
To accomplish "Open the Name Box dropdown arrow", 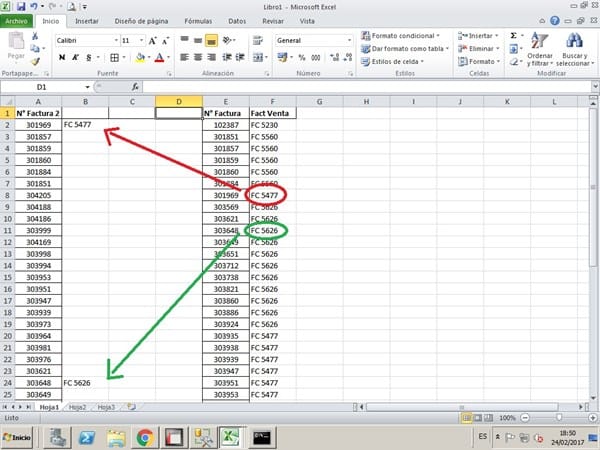I will (88, 87).
